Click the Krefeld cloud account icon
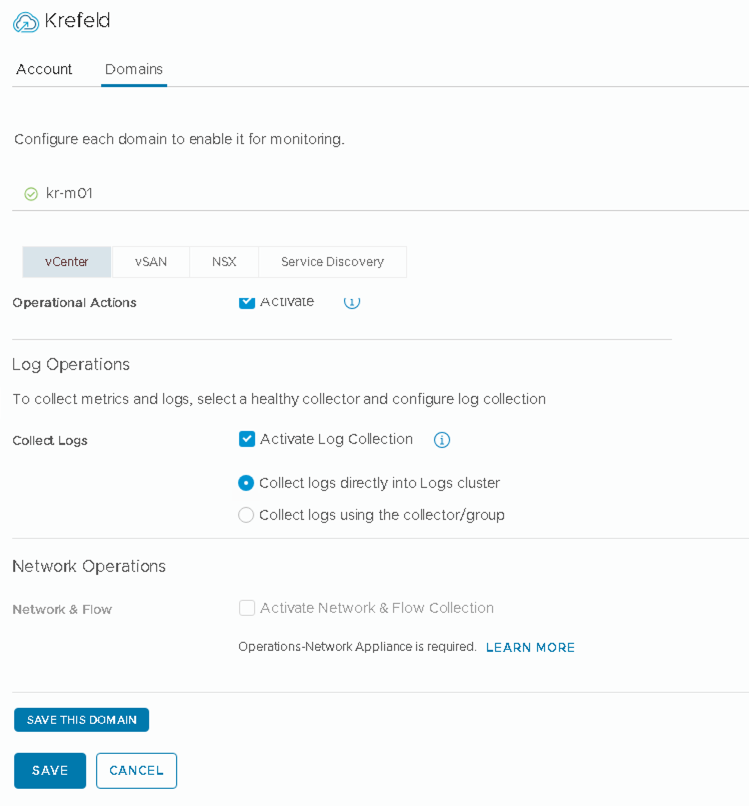This screenshot has width=749, height=806. (x=26, y=22)
